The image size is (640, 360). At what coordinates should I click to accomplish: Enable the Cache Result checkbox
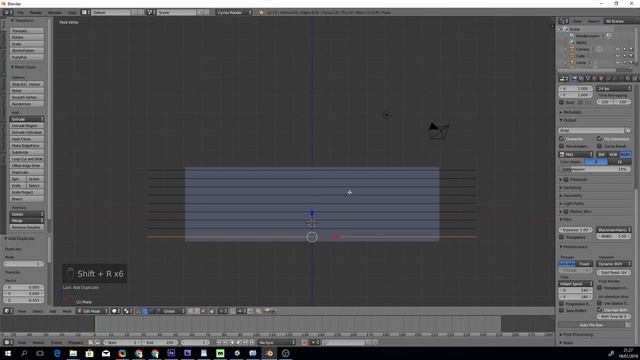click(600, 146)
